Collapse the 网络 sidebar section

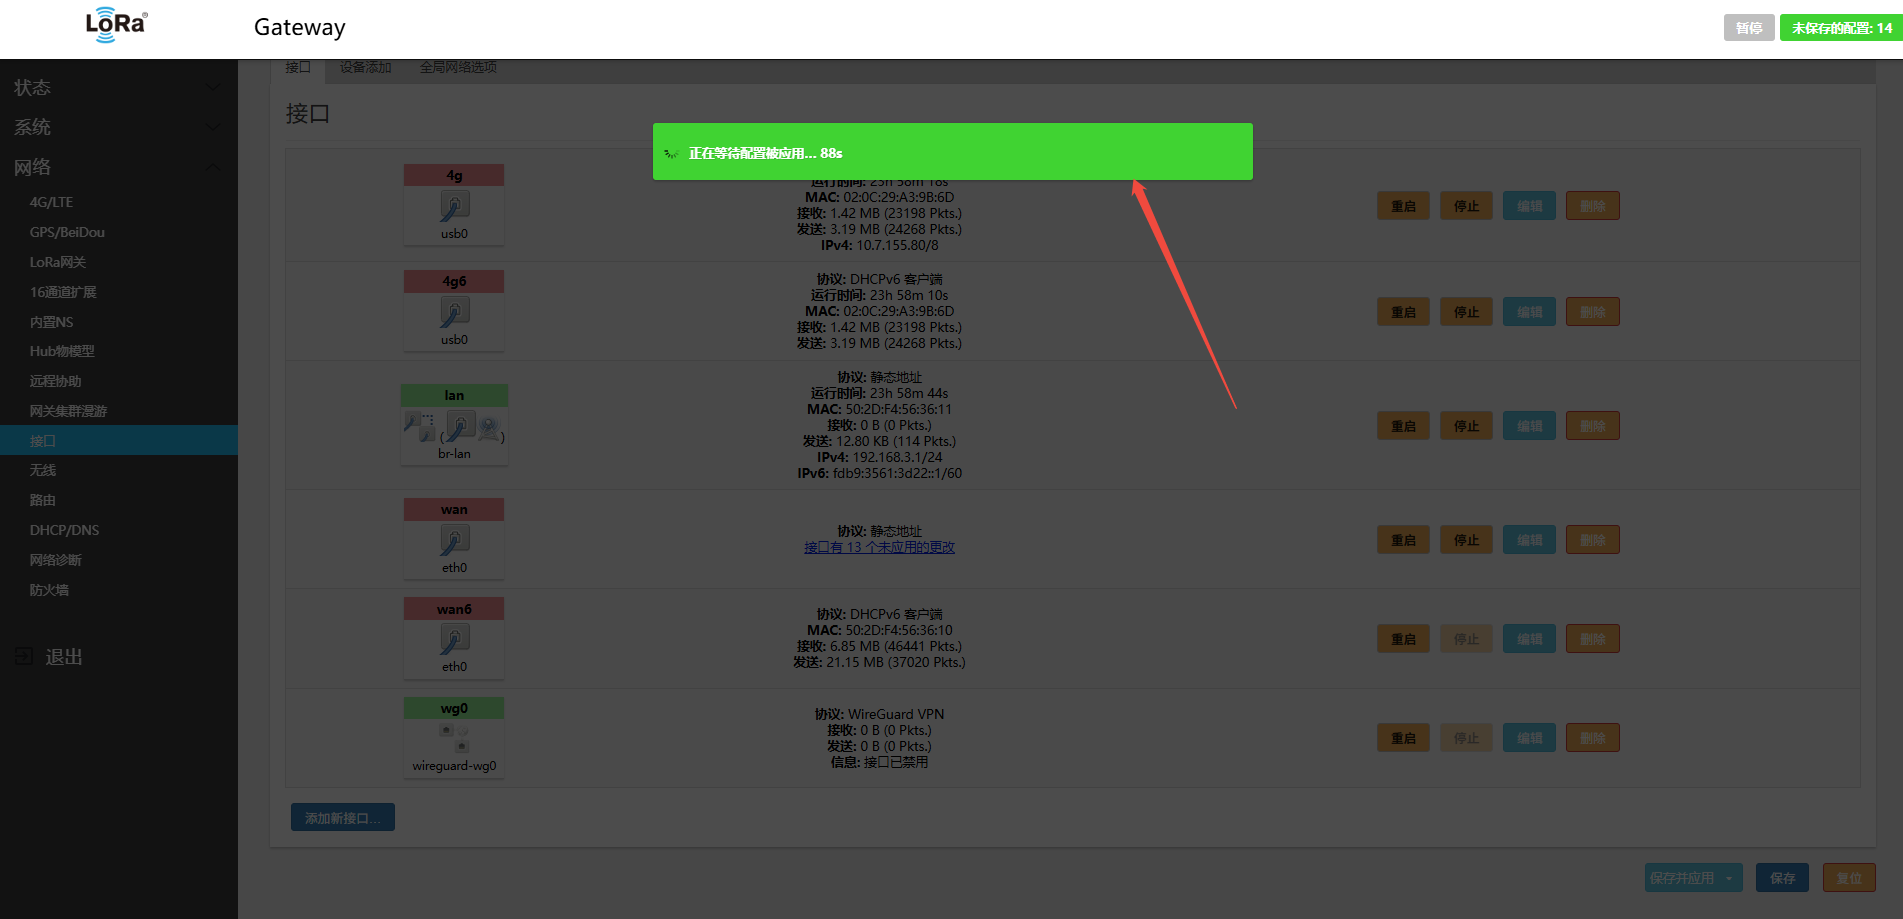tap(212, 167)
